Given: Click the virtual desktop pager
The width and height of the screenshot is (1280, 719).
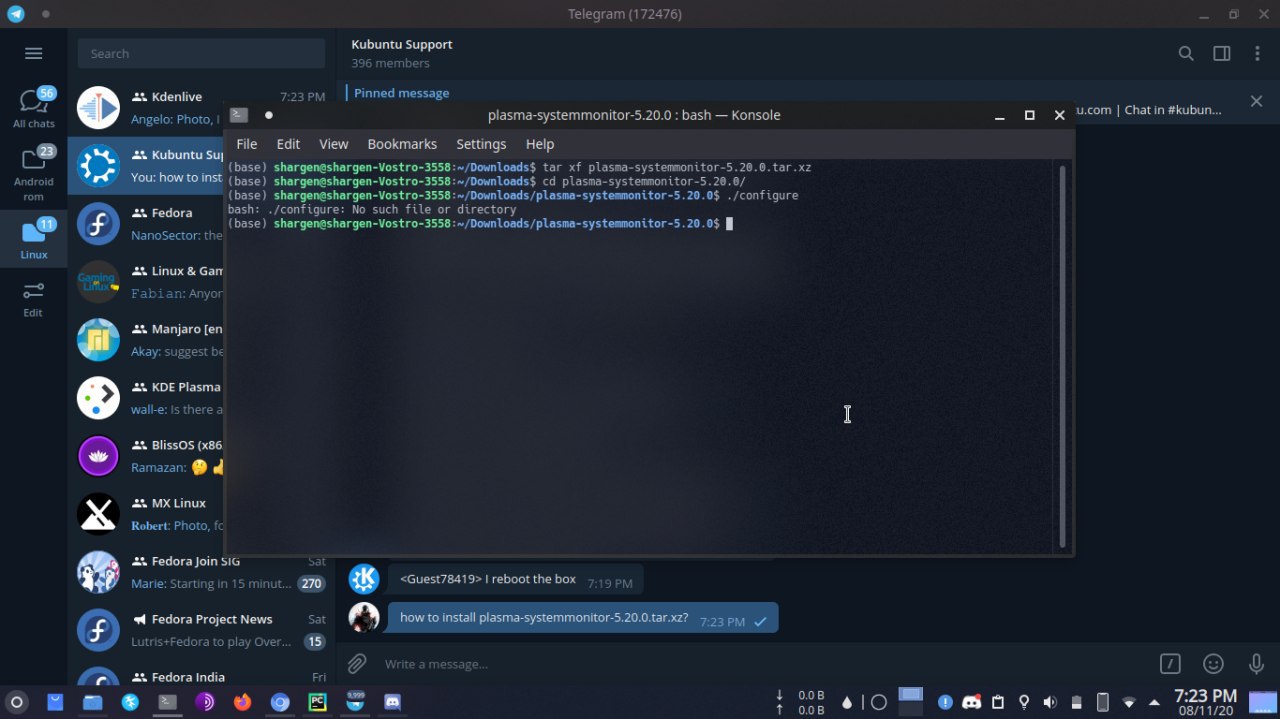Looking at the screenshot, I should 910,701.
